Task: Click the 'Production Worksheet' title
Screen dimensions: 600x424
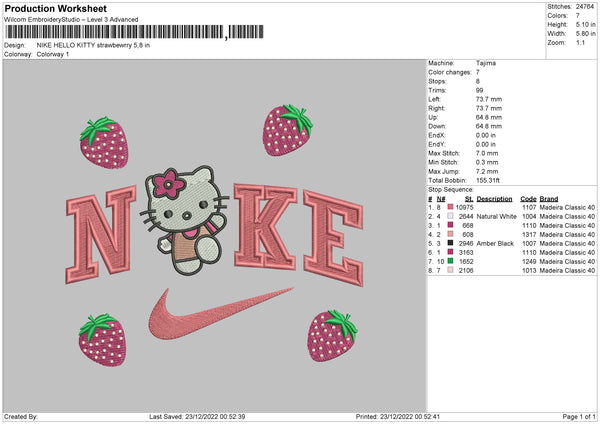Action: [55, 8]
